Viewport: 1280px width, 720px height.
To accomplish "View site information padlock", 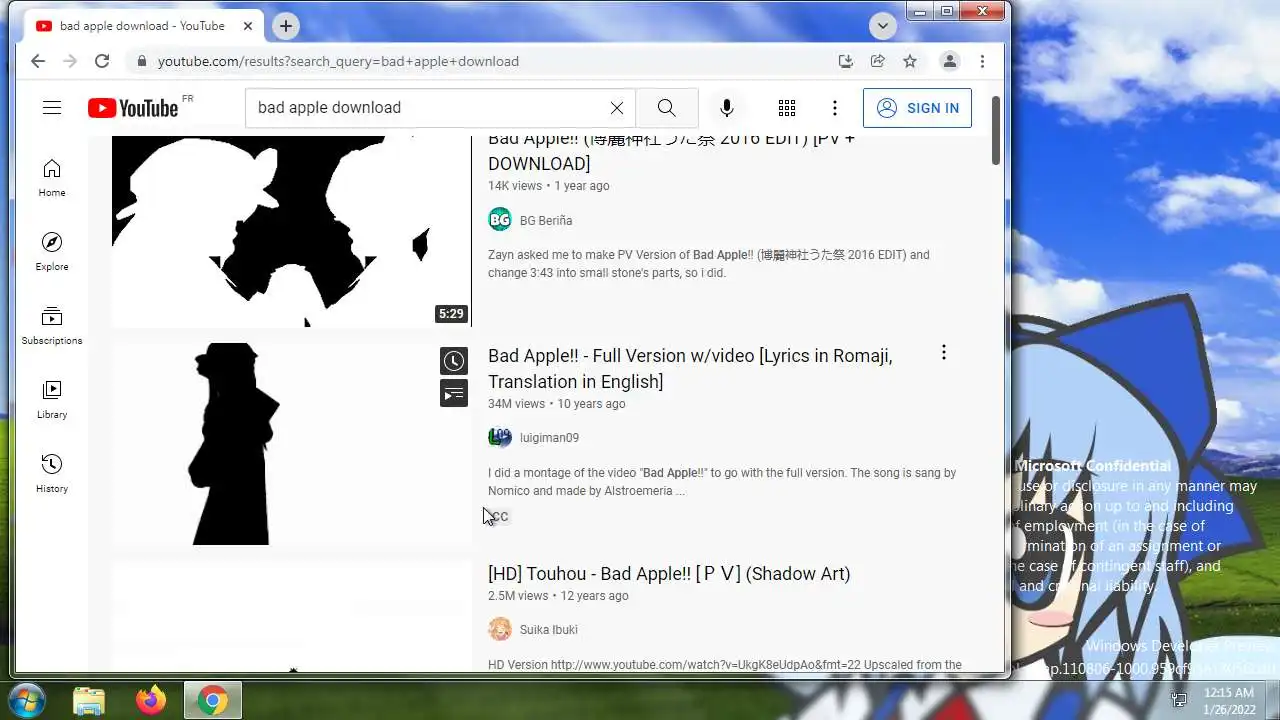I will point(141,61).
